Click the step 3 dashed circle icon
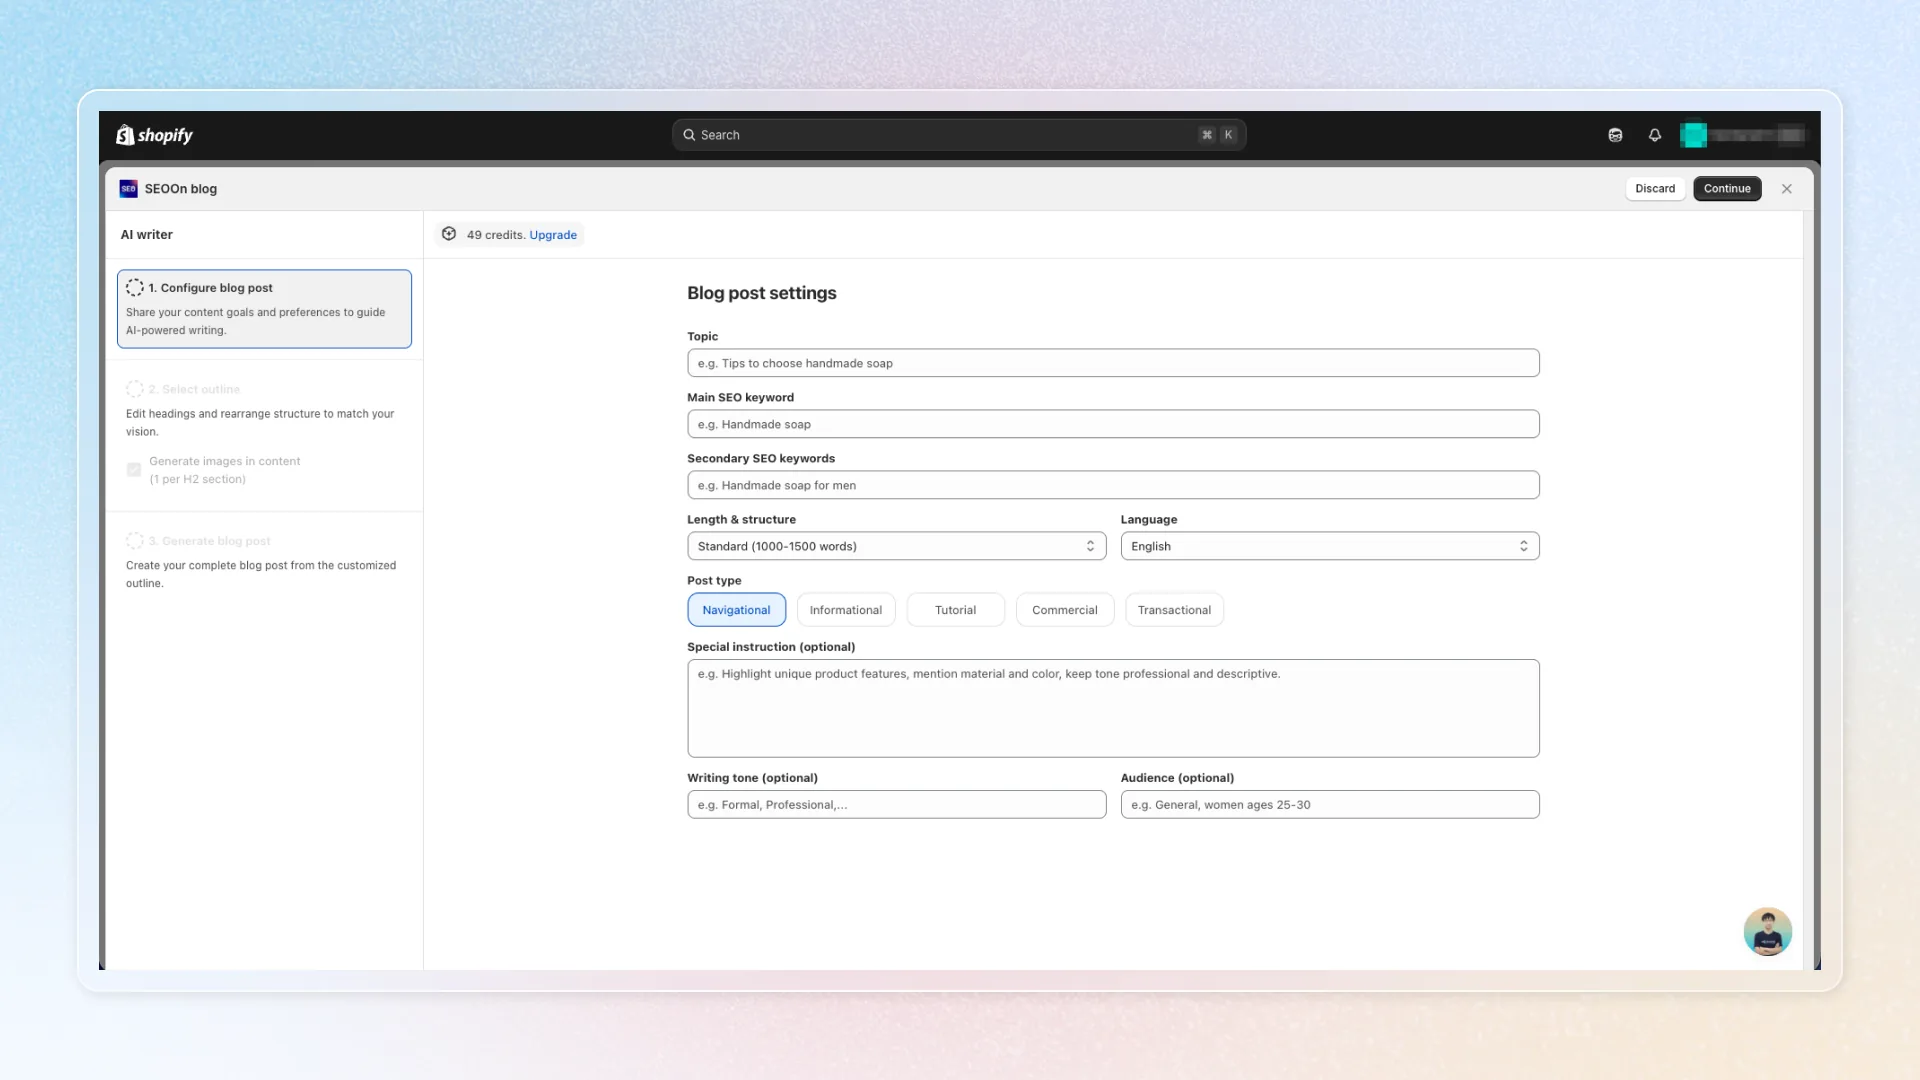This screenshot has width=1920, height=1080. point(135,541)
